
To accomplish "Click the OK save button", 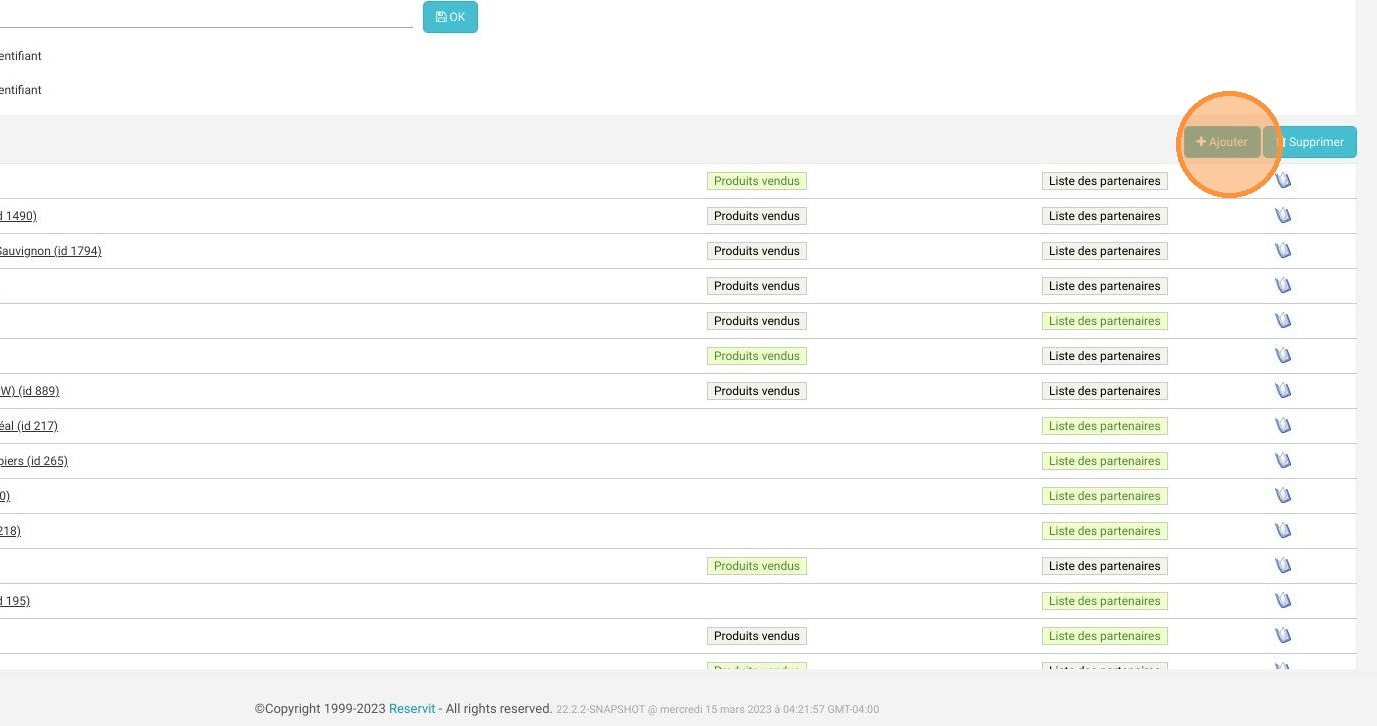I will (x=450, y=17).
